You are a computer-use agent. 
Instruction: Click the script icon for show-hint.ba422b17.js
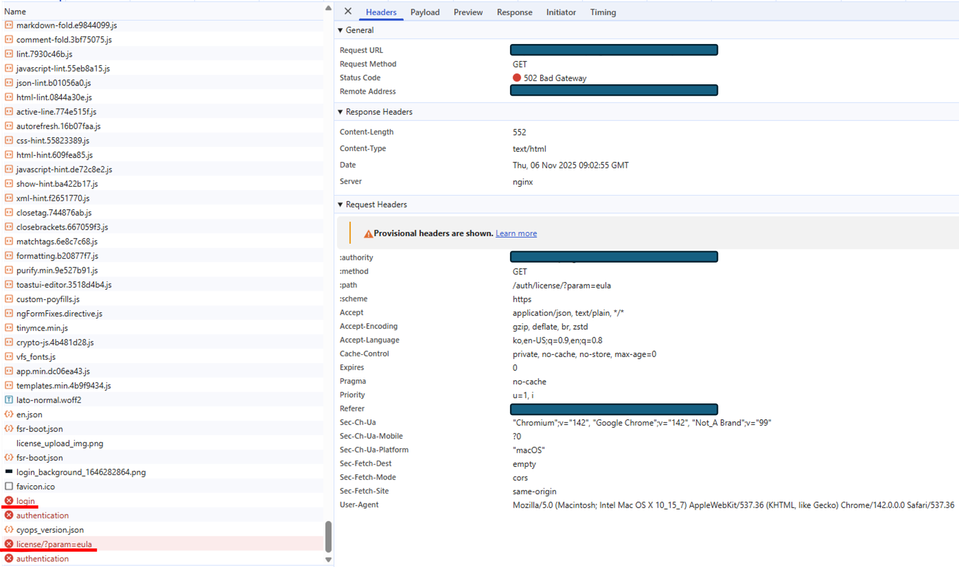tap(9, 183)
